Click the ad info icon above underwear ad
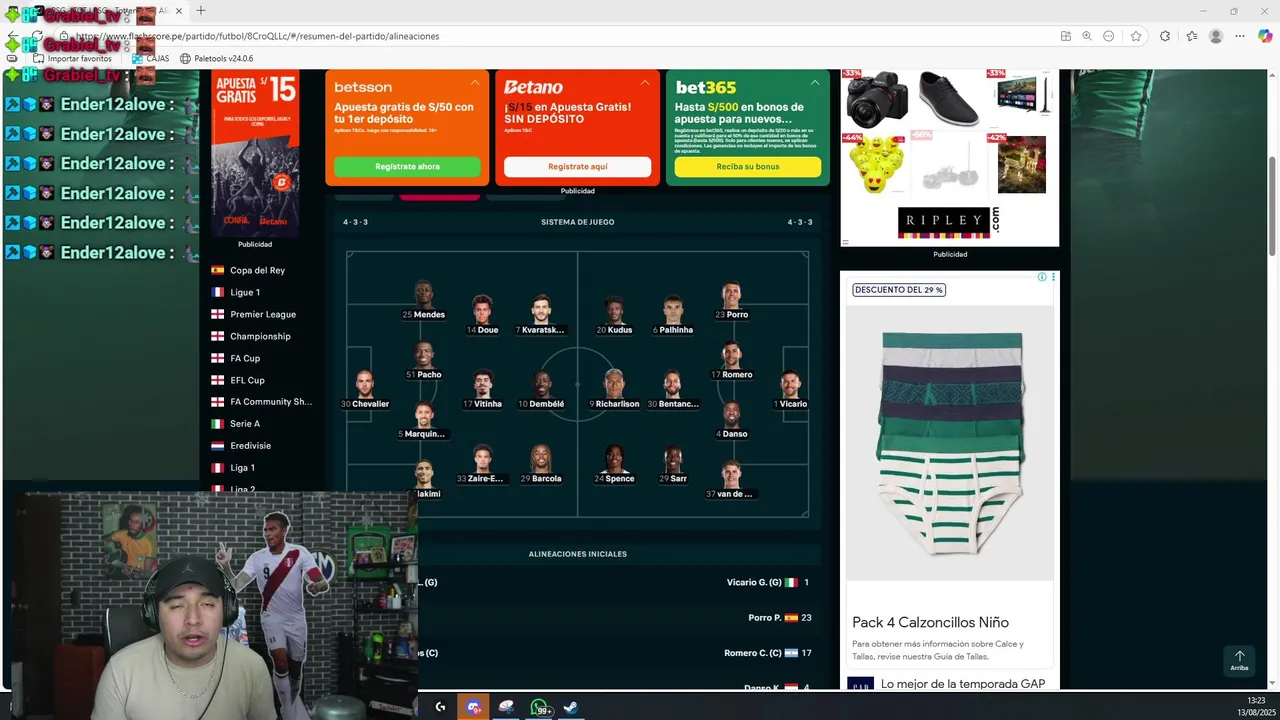Viewport: 1280px width, 720px height. coord(1042,277)
